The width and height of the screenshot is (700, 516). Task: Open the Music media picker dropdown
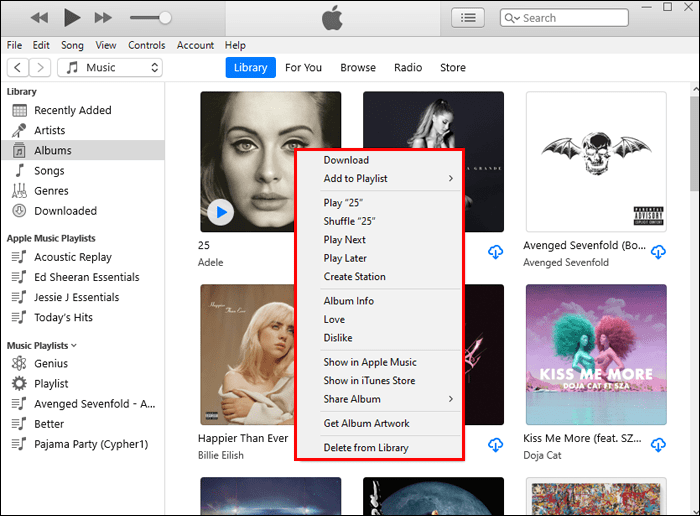point(110,67)
